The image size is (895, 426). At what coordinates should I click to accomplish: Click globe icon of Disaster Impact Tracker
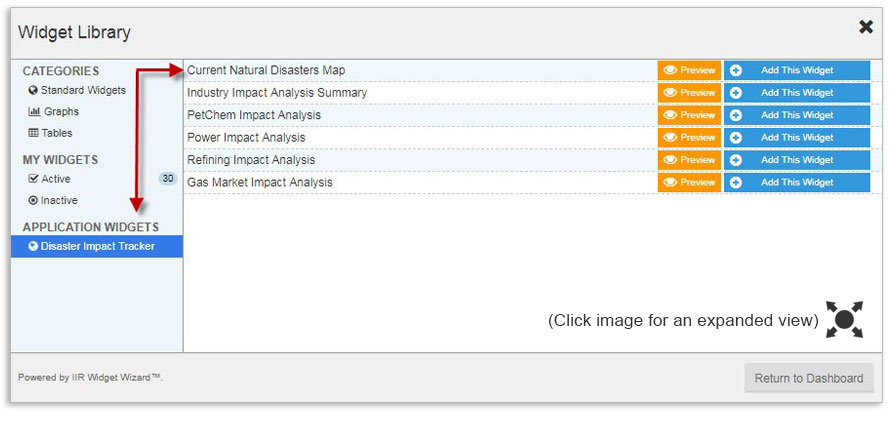33,246
